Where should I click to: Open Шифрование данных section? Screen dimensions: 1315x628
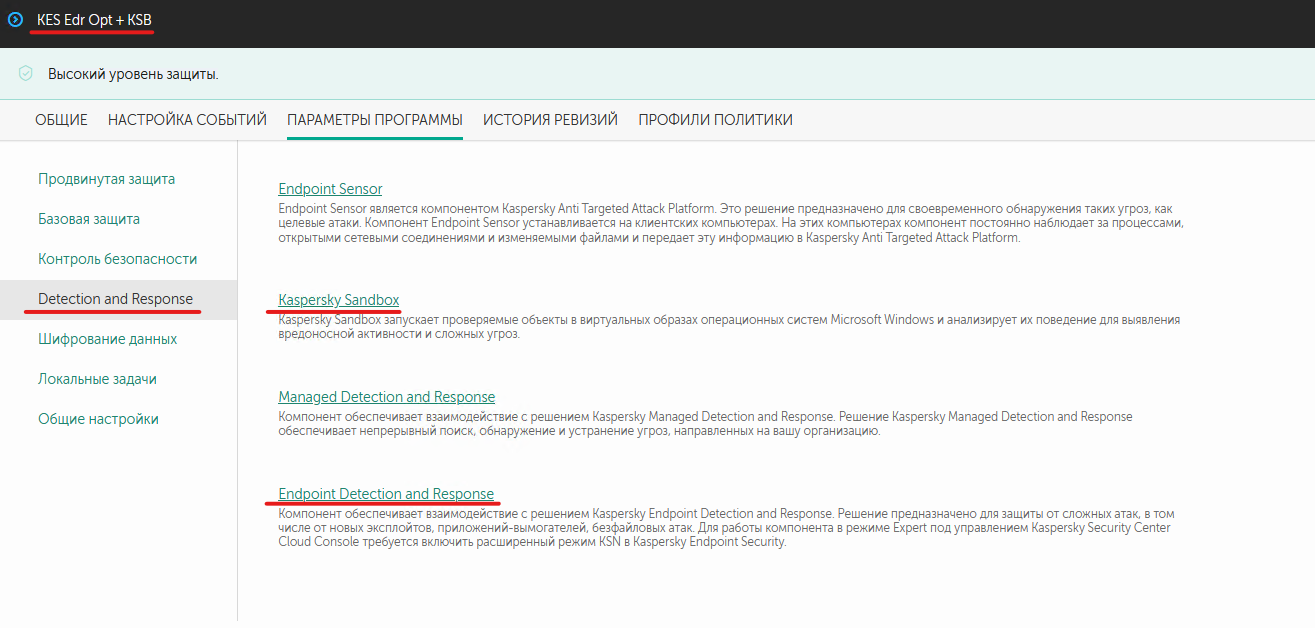pos(108,339)
